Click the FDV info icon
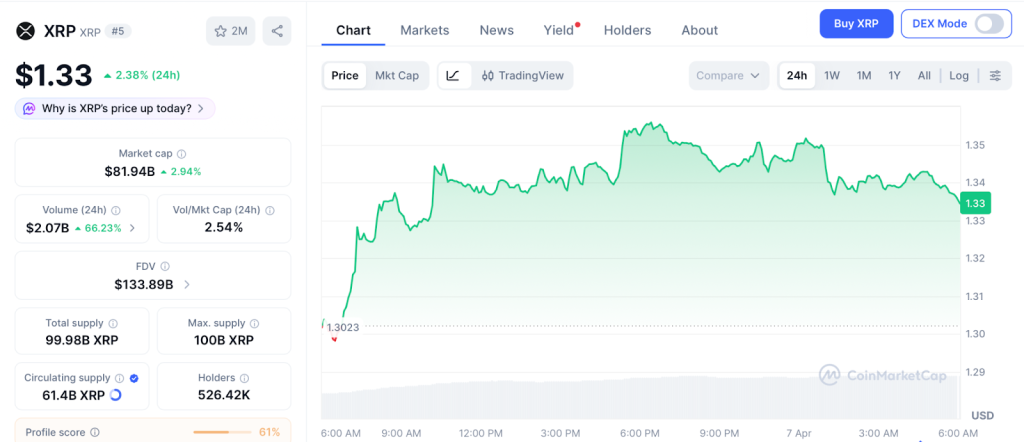Viewport: 1024px width, 442px height. click(x=165, y=267)
